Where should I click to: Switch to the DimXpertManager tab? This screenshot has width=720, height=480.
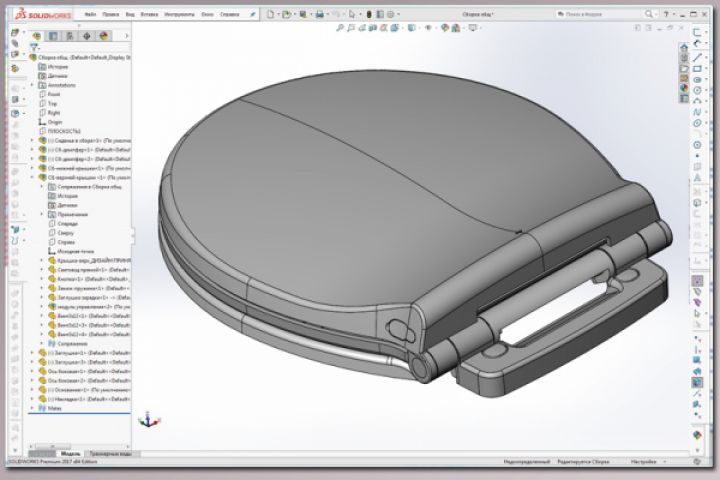pos(87,36)
